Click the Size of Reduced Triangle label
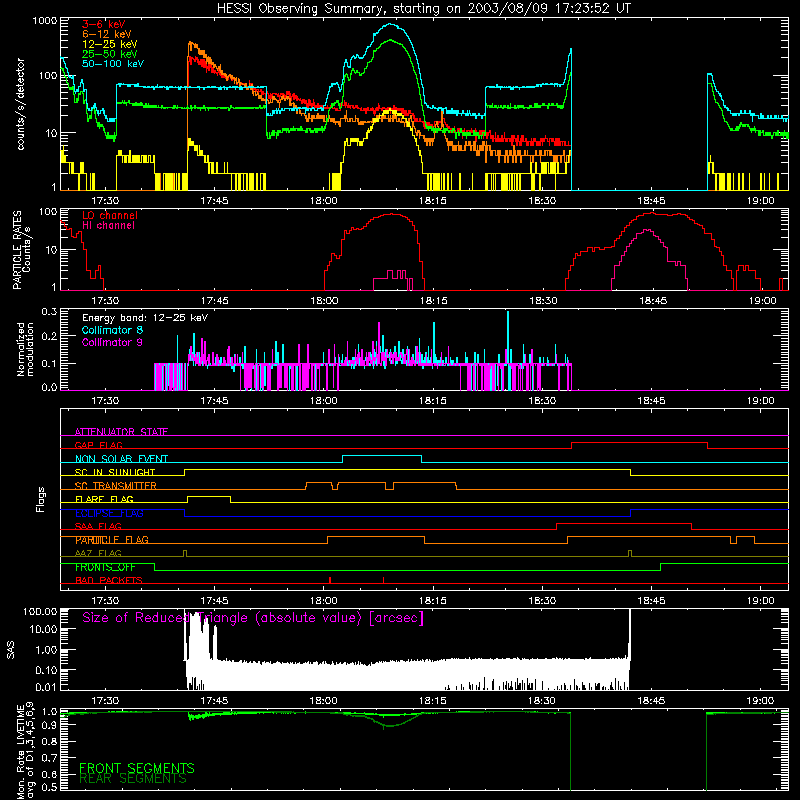The width and height of the screenshot is (800, 800). tap(253, 618)
